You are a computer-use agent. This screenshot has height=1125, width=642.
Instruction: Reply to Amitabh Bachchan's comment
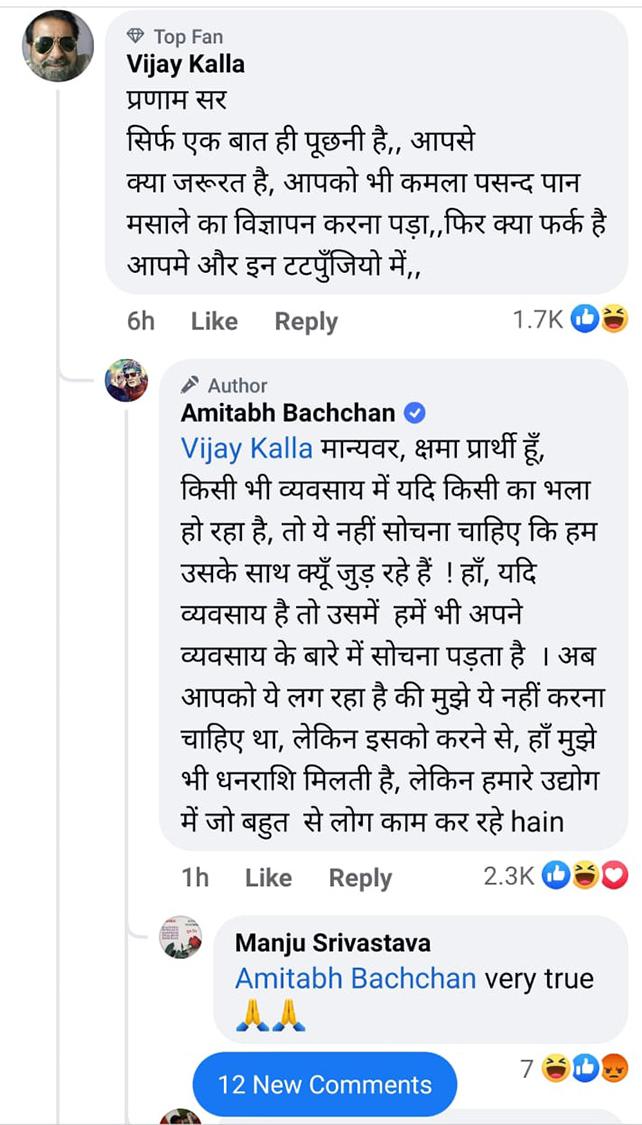(360, 878)
